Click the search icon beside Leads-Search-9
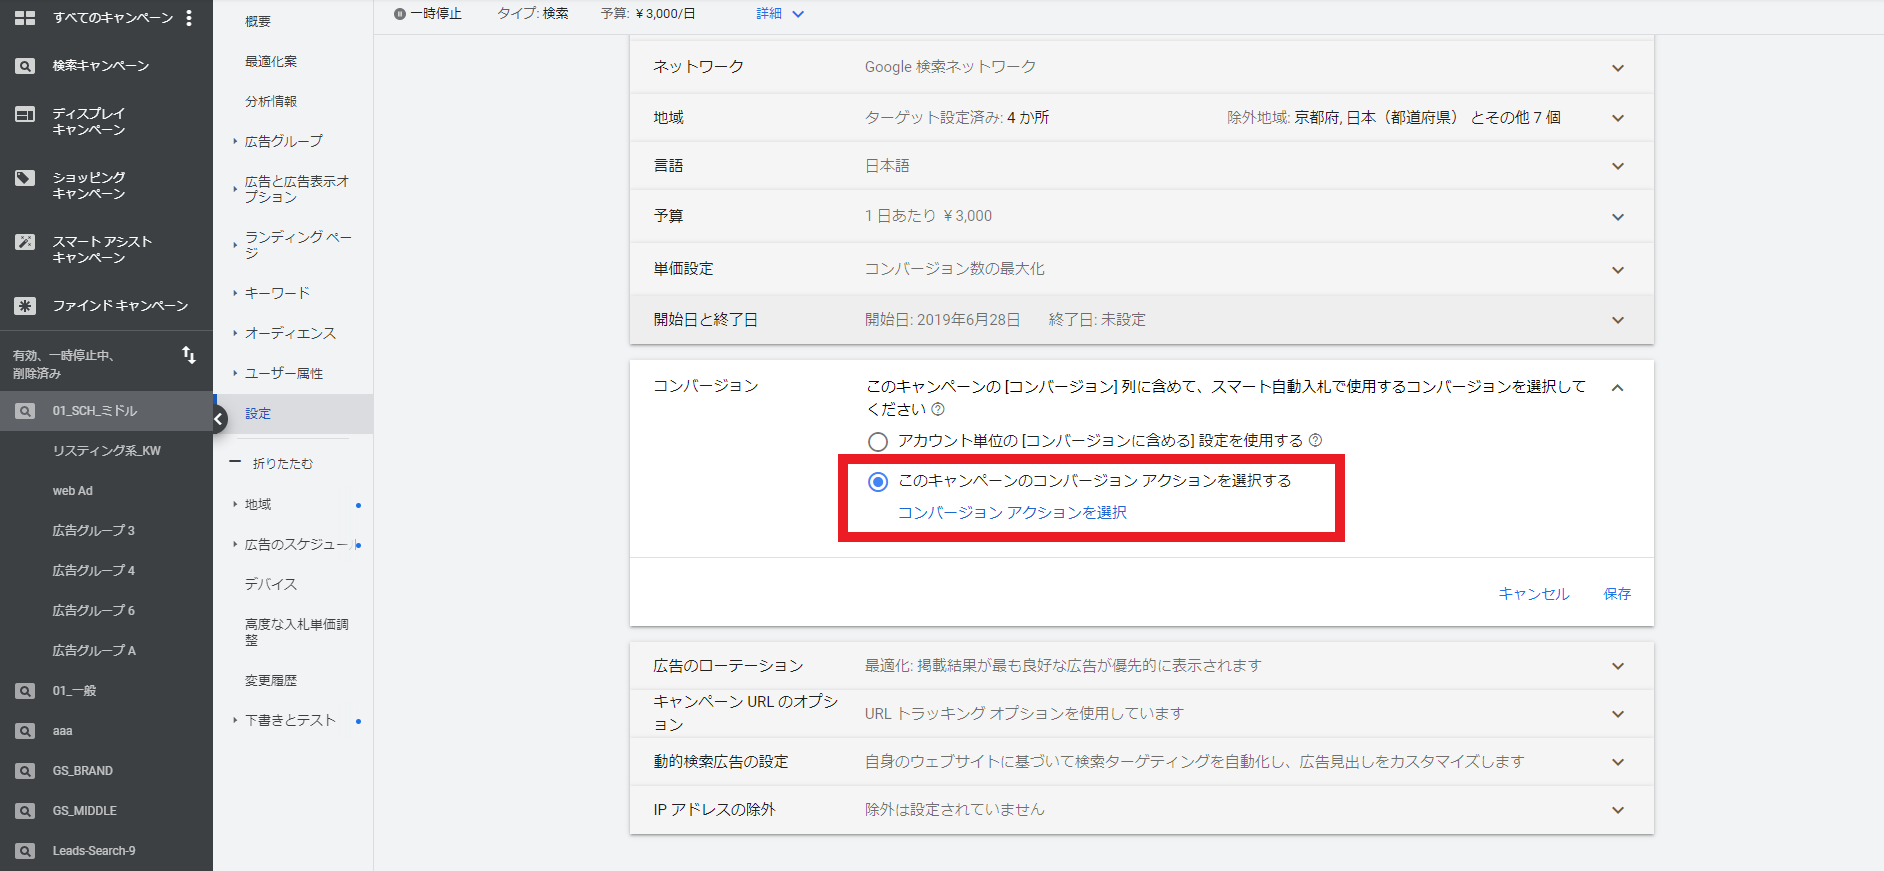 pyautogui.click(x=25, y=851)
